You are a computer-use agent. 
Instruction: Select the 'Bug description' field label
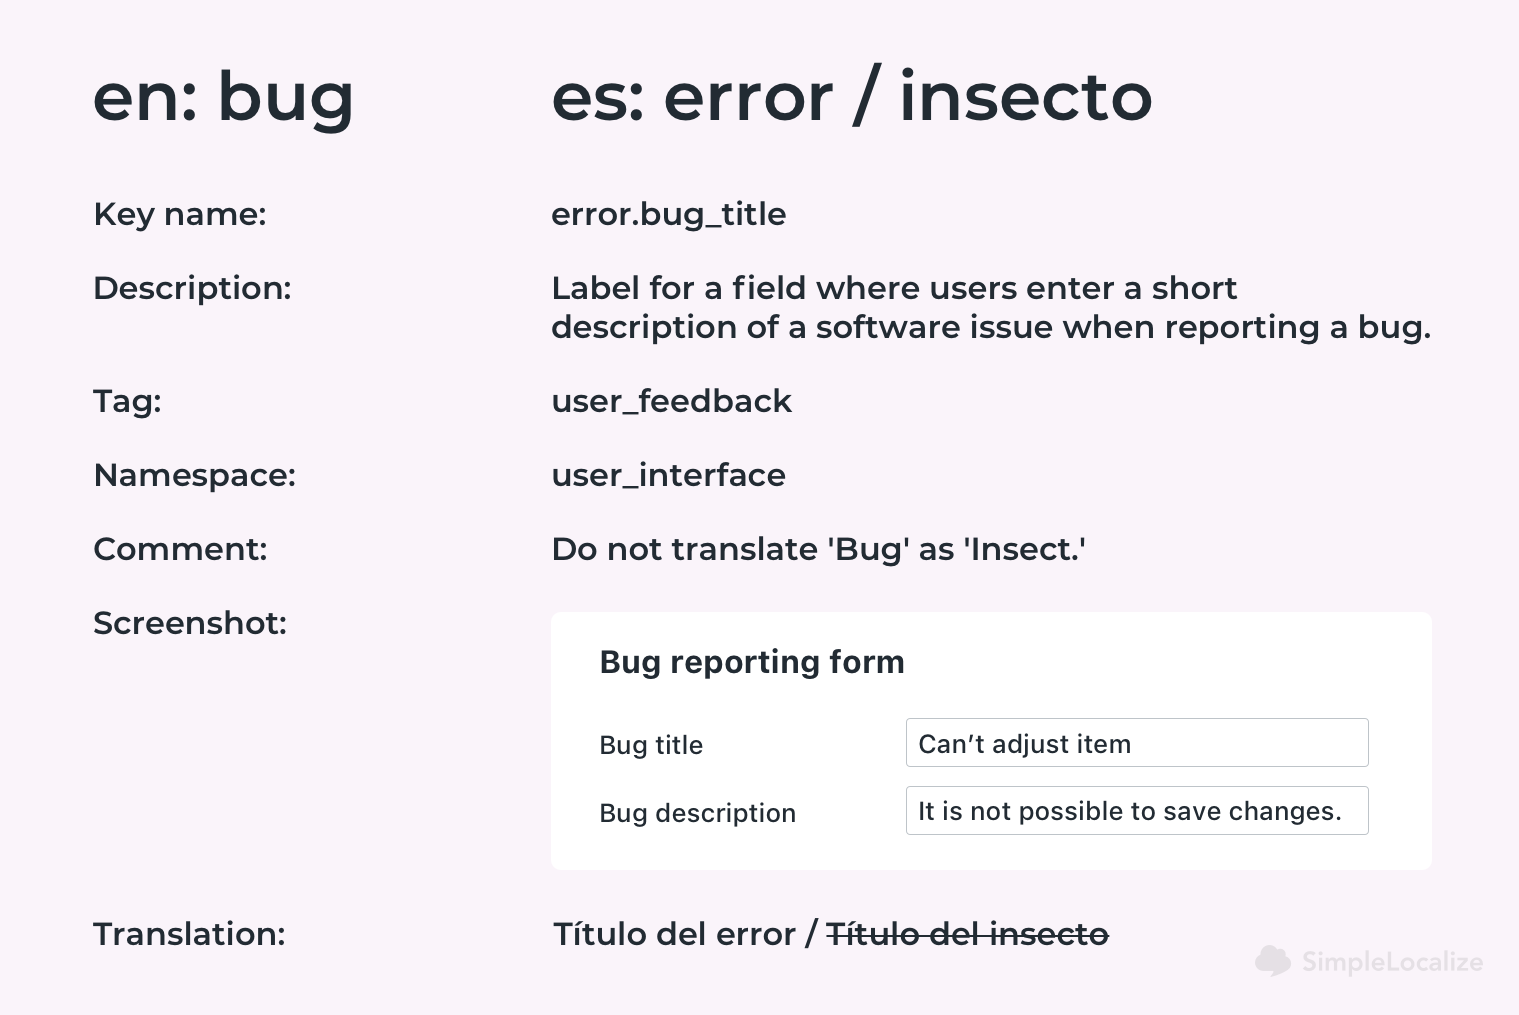click(698, 813)
